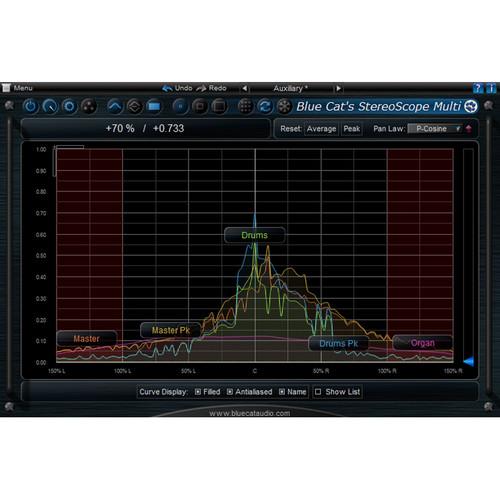Select the medium-size square toolbar icon
Viewport: 500px width, 500px height.
point(200,107)
